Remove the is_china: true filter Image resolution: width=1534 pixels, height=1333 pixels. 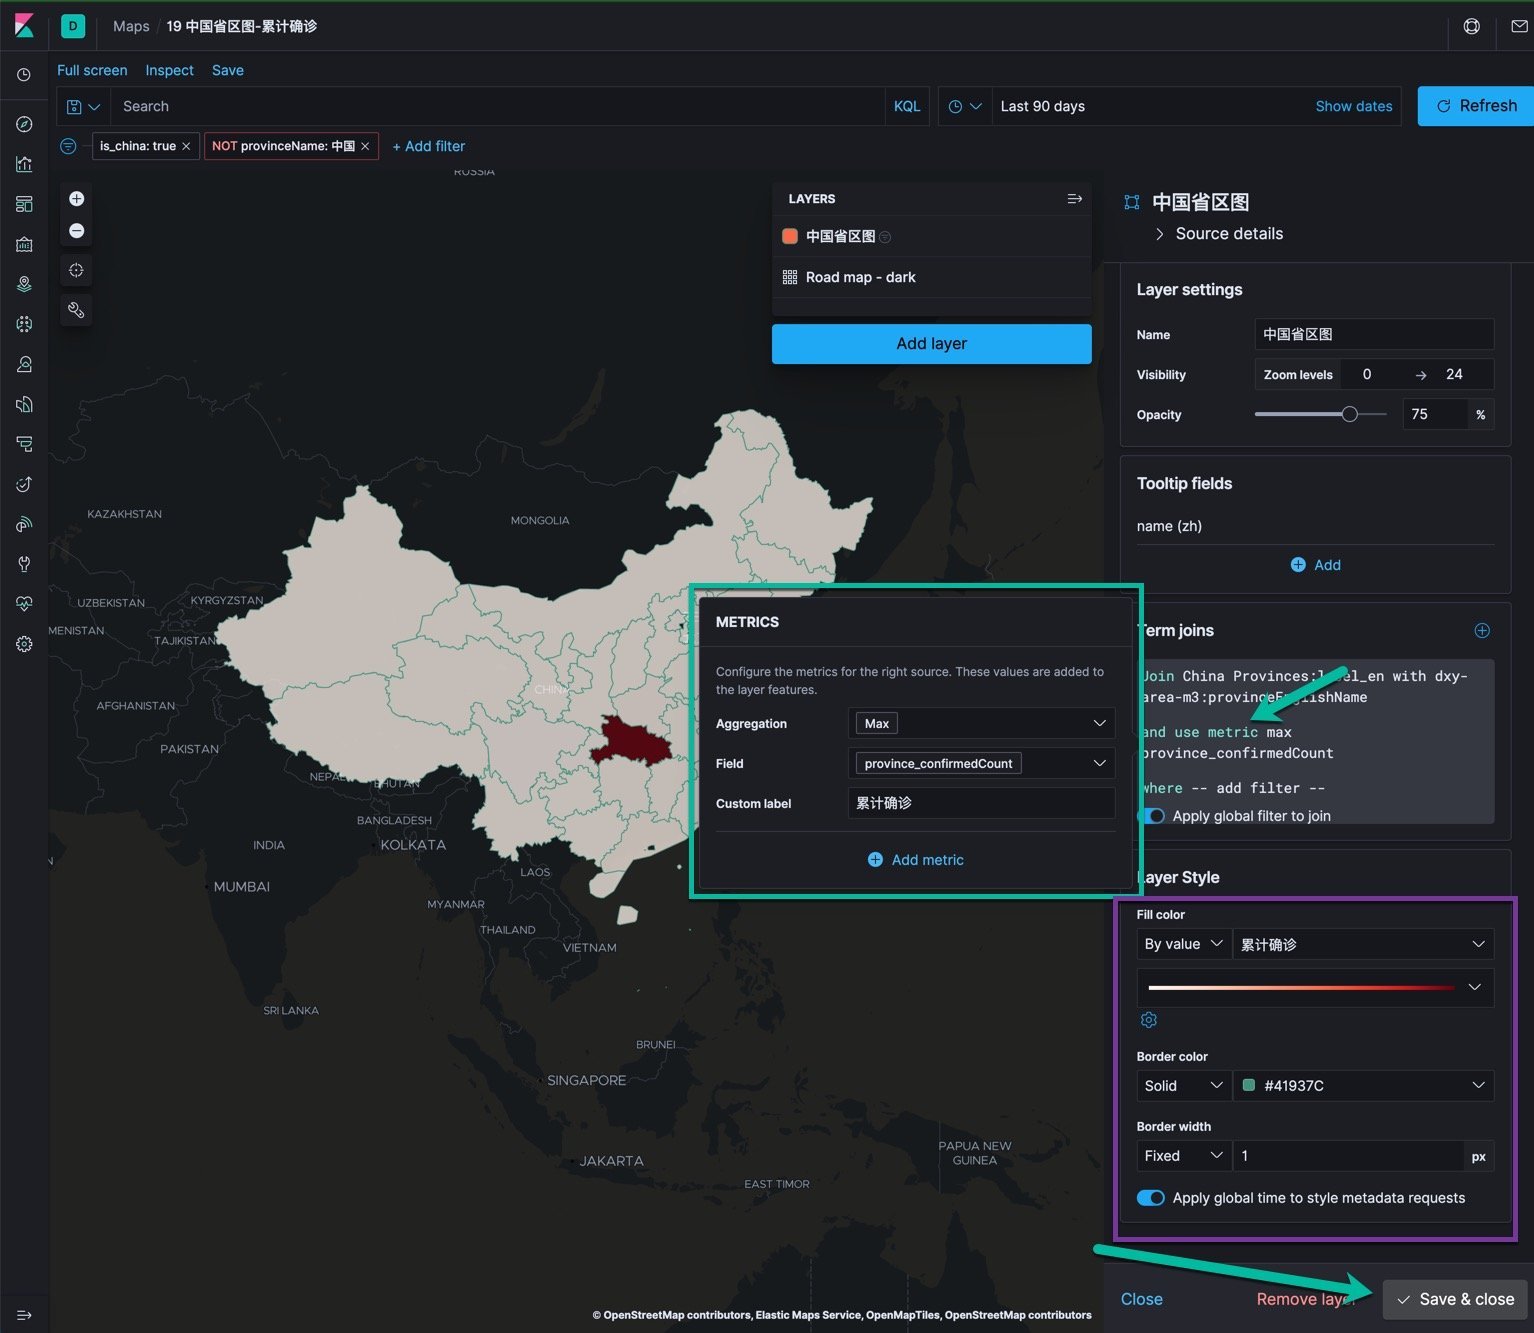click(186, 146)
